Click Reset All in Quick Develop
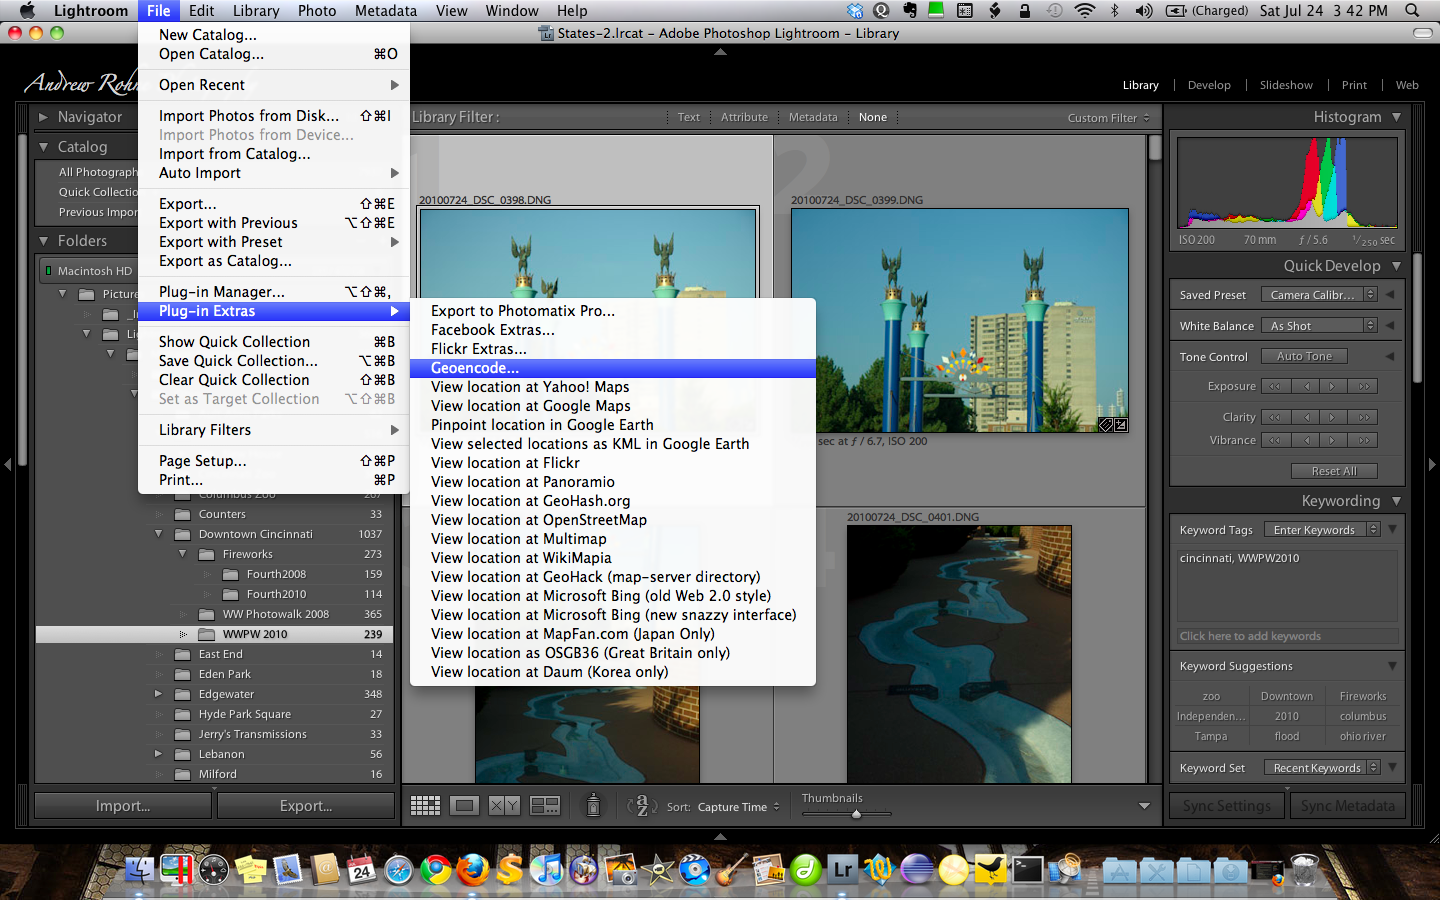This screenshot has height=900, width=1440. [x=1334, y=471]
